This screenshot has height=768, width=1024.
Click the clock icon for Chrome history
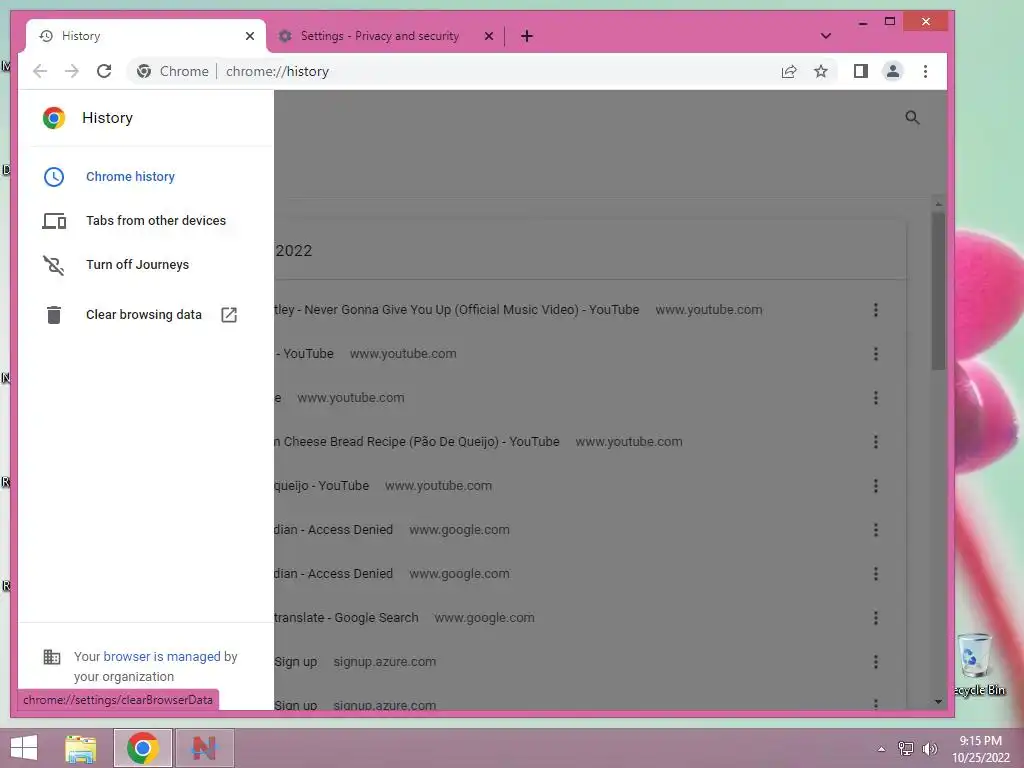tap(54, 177)
